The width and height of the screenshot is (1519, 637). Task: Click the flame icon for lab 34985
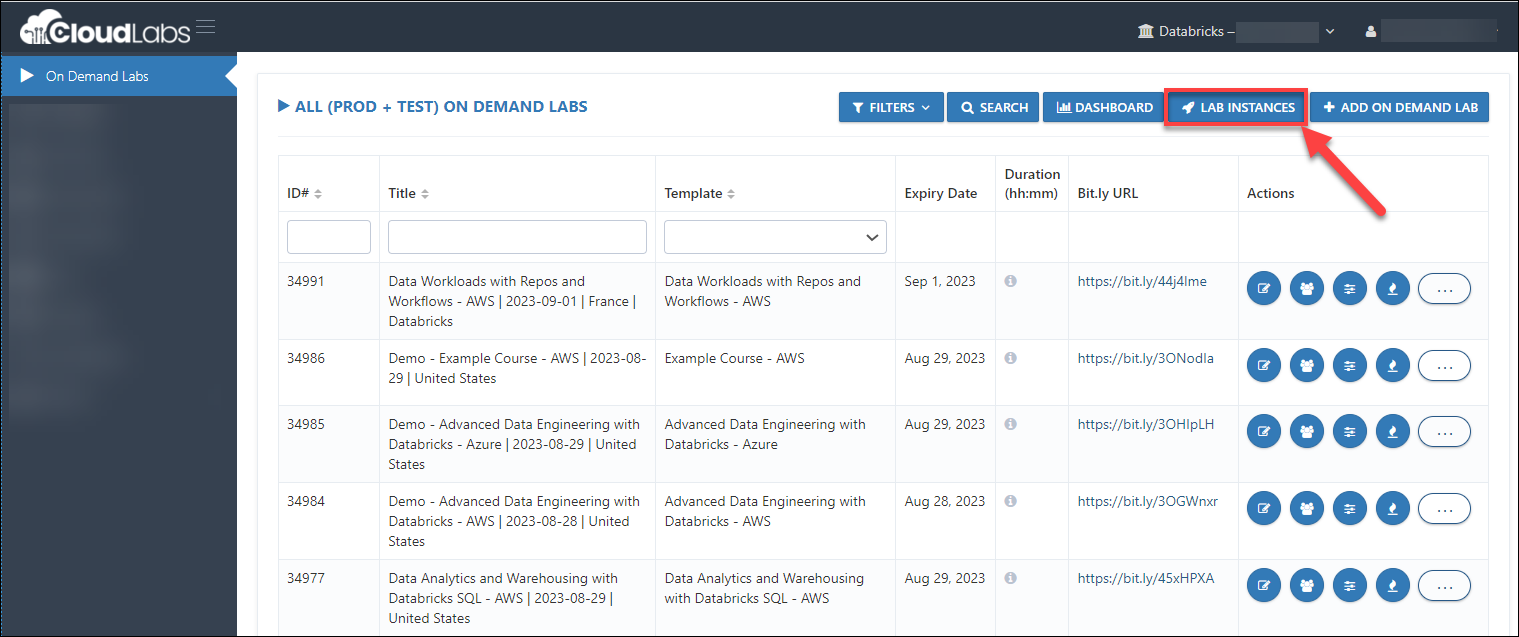pyautogui.click(x=1393, y=432)
